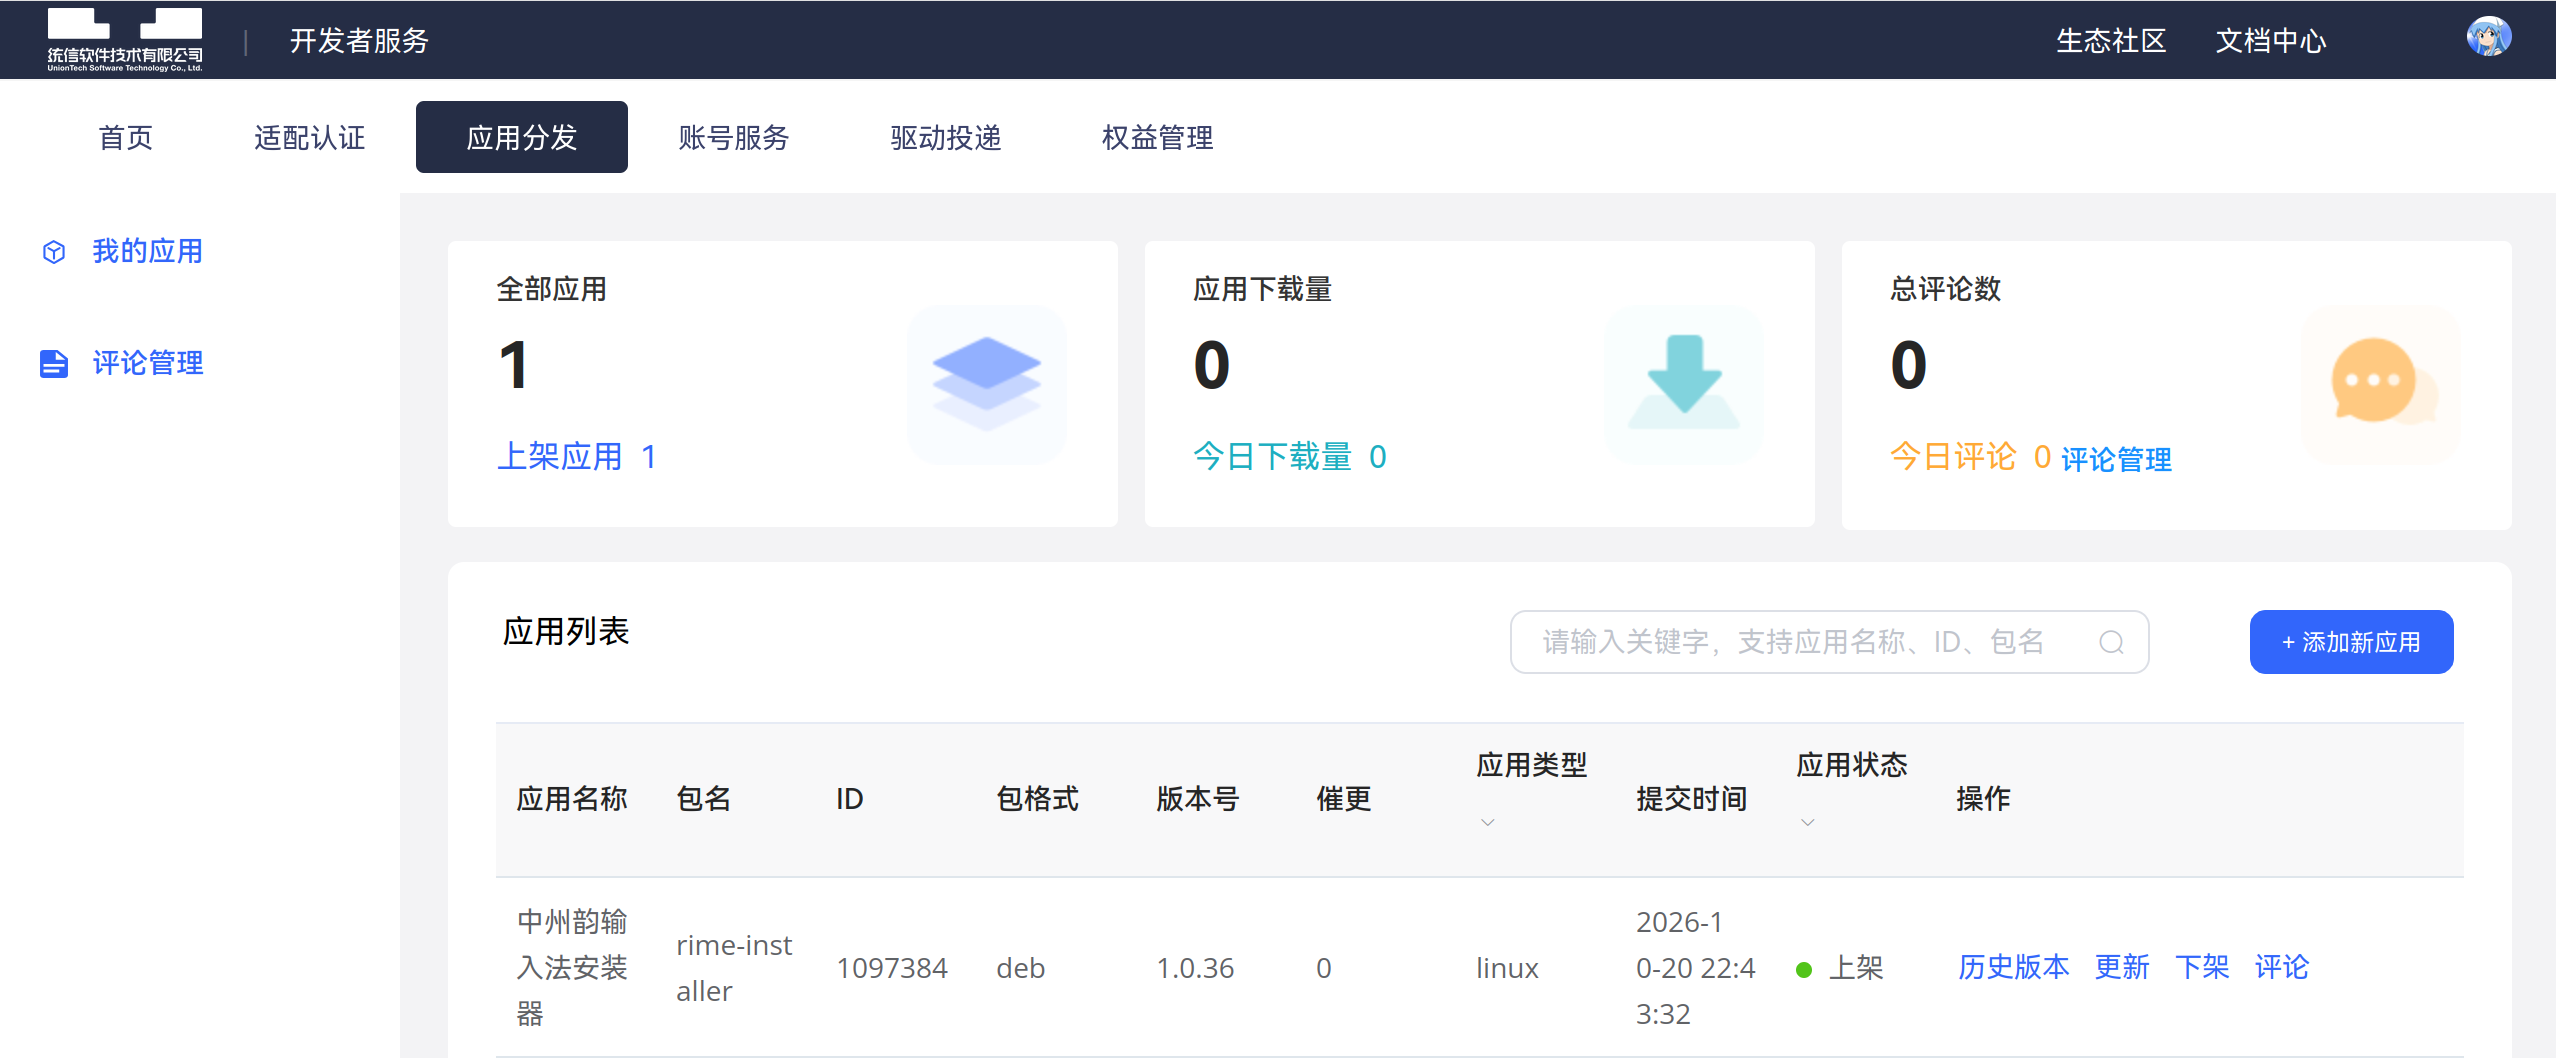Click the UnionTech company logo
This screenshot has height=1058, width=2556.
click(125, 40)
